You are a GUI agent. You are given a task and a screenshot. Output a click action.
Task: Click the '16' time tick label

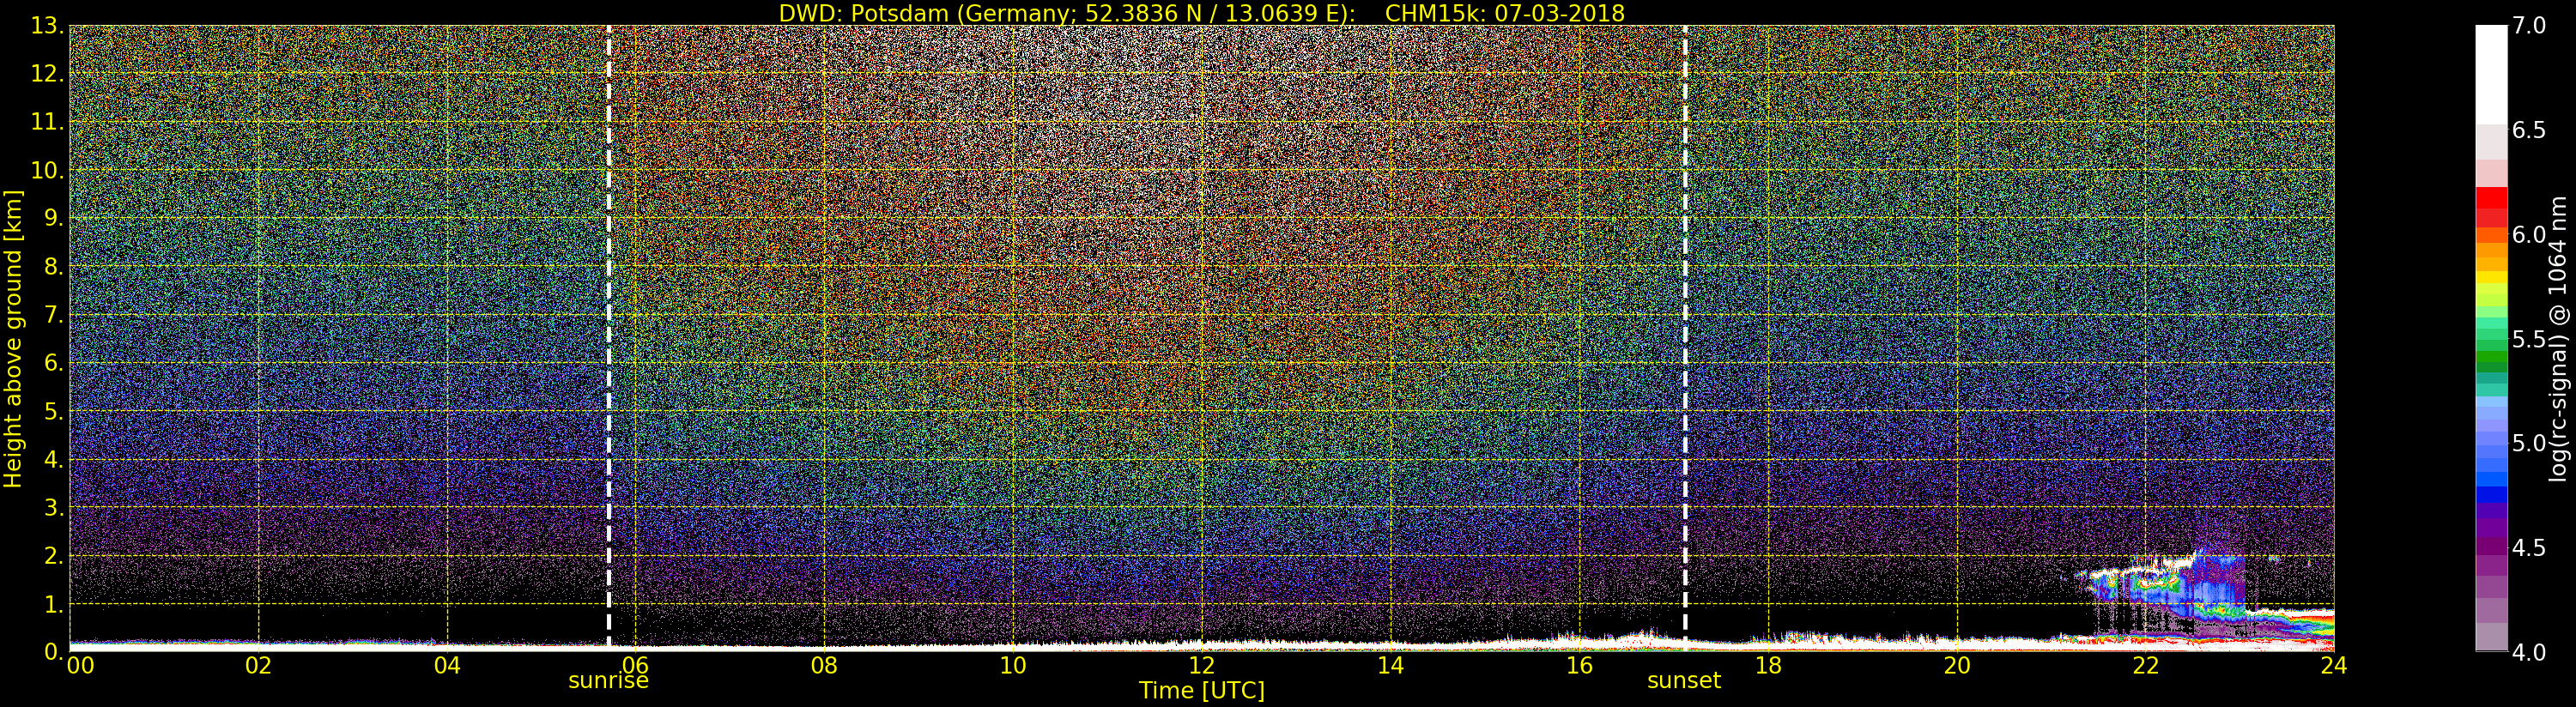(x=1579, y=665)
